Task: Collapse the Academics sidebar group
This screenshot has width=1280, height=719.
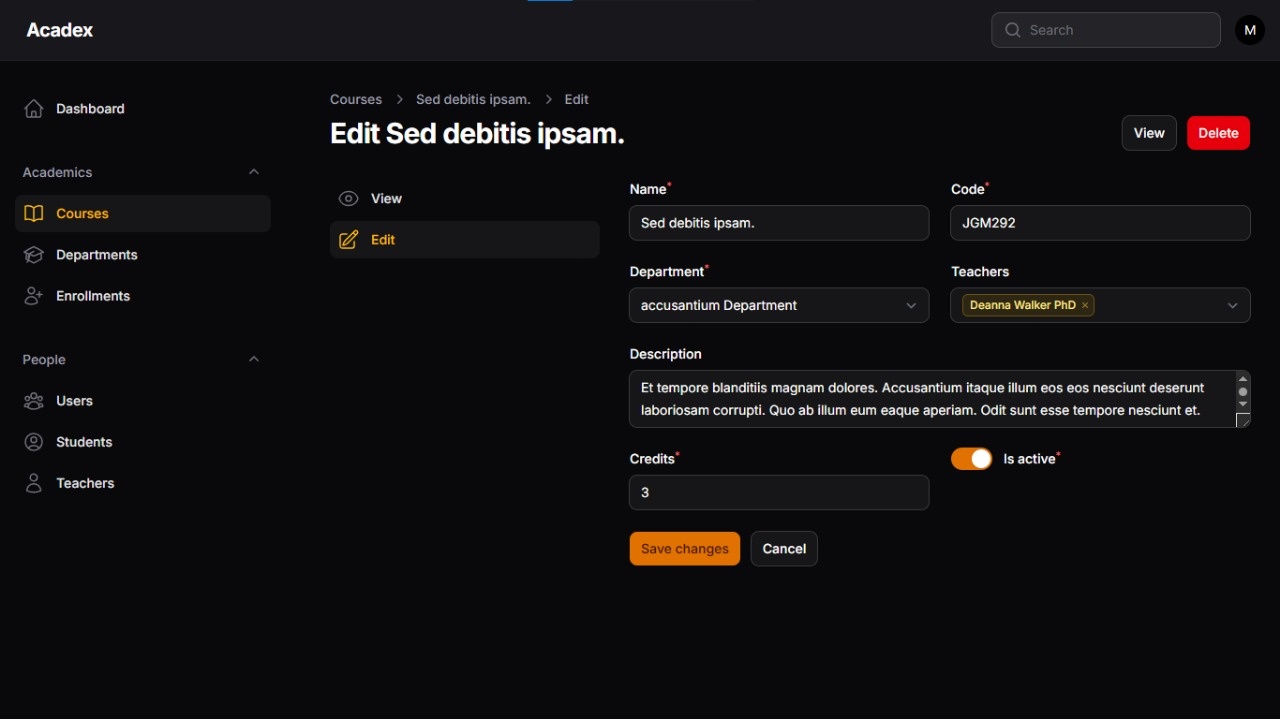Action: 253,172
